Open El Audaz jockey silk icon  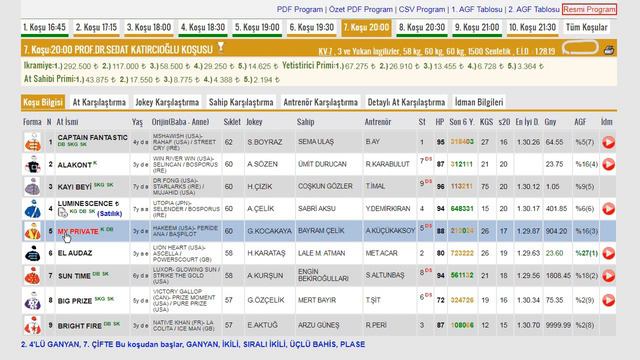(33, 253)
